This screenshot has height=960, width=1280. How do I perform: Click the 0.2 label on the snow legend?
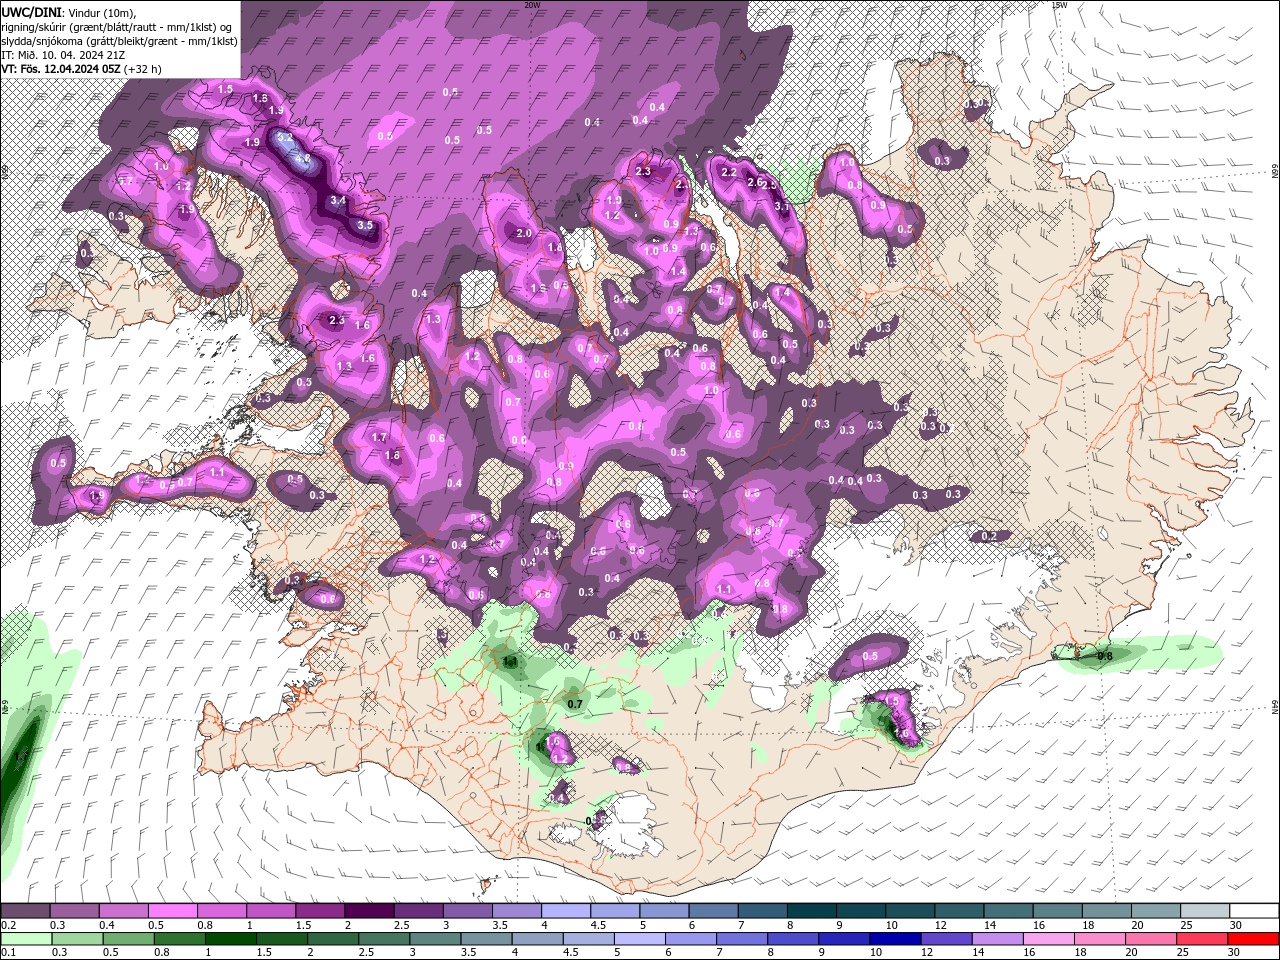tap(7, 925)
